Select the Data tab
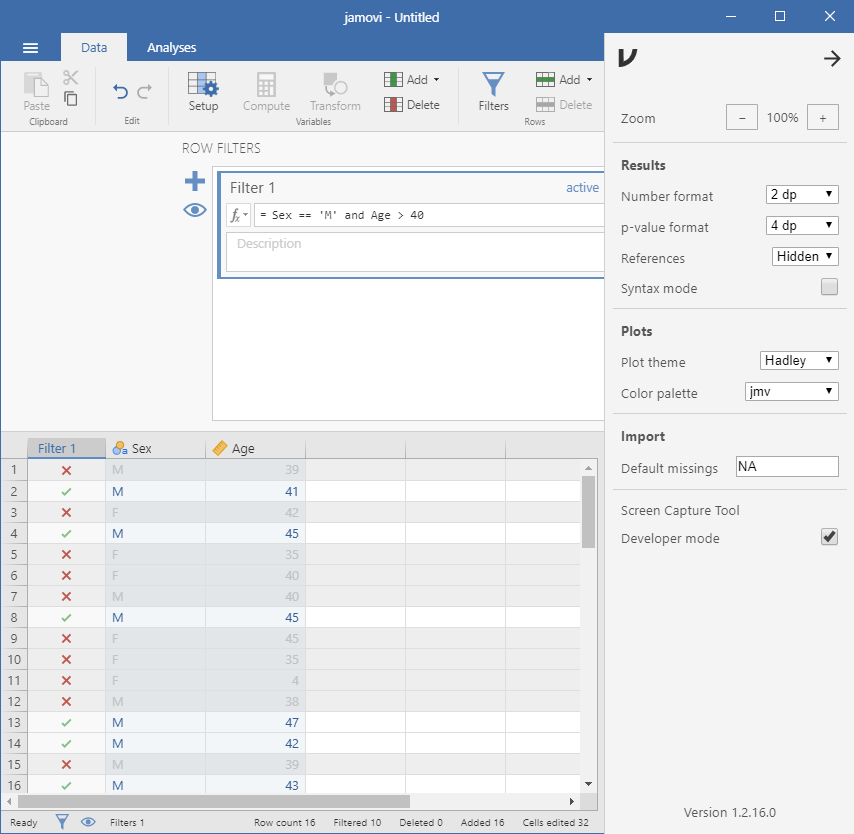 pos(94,48)
